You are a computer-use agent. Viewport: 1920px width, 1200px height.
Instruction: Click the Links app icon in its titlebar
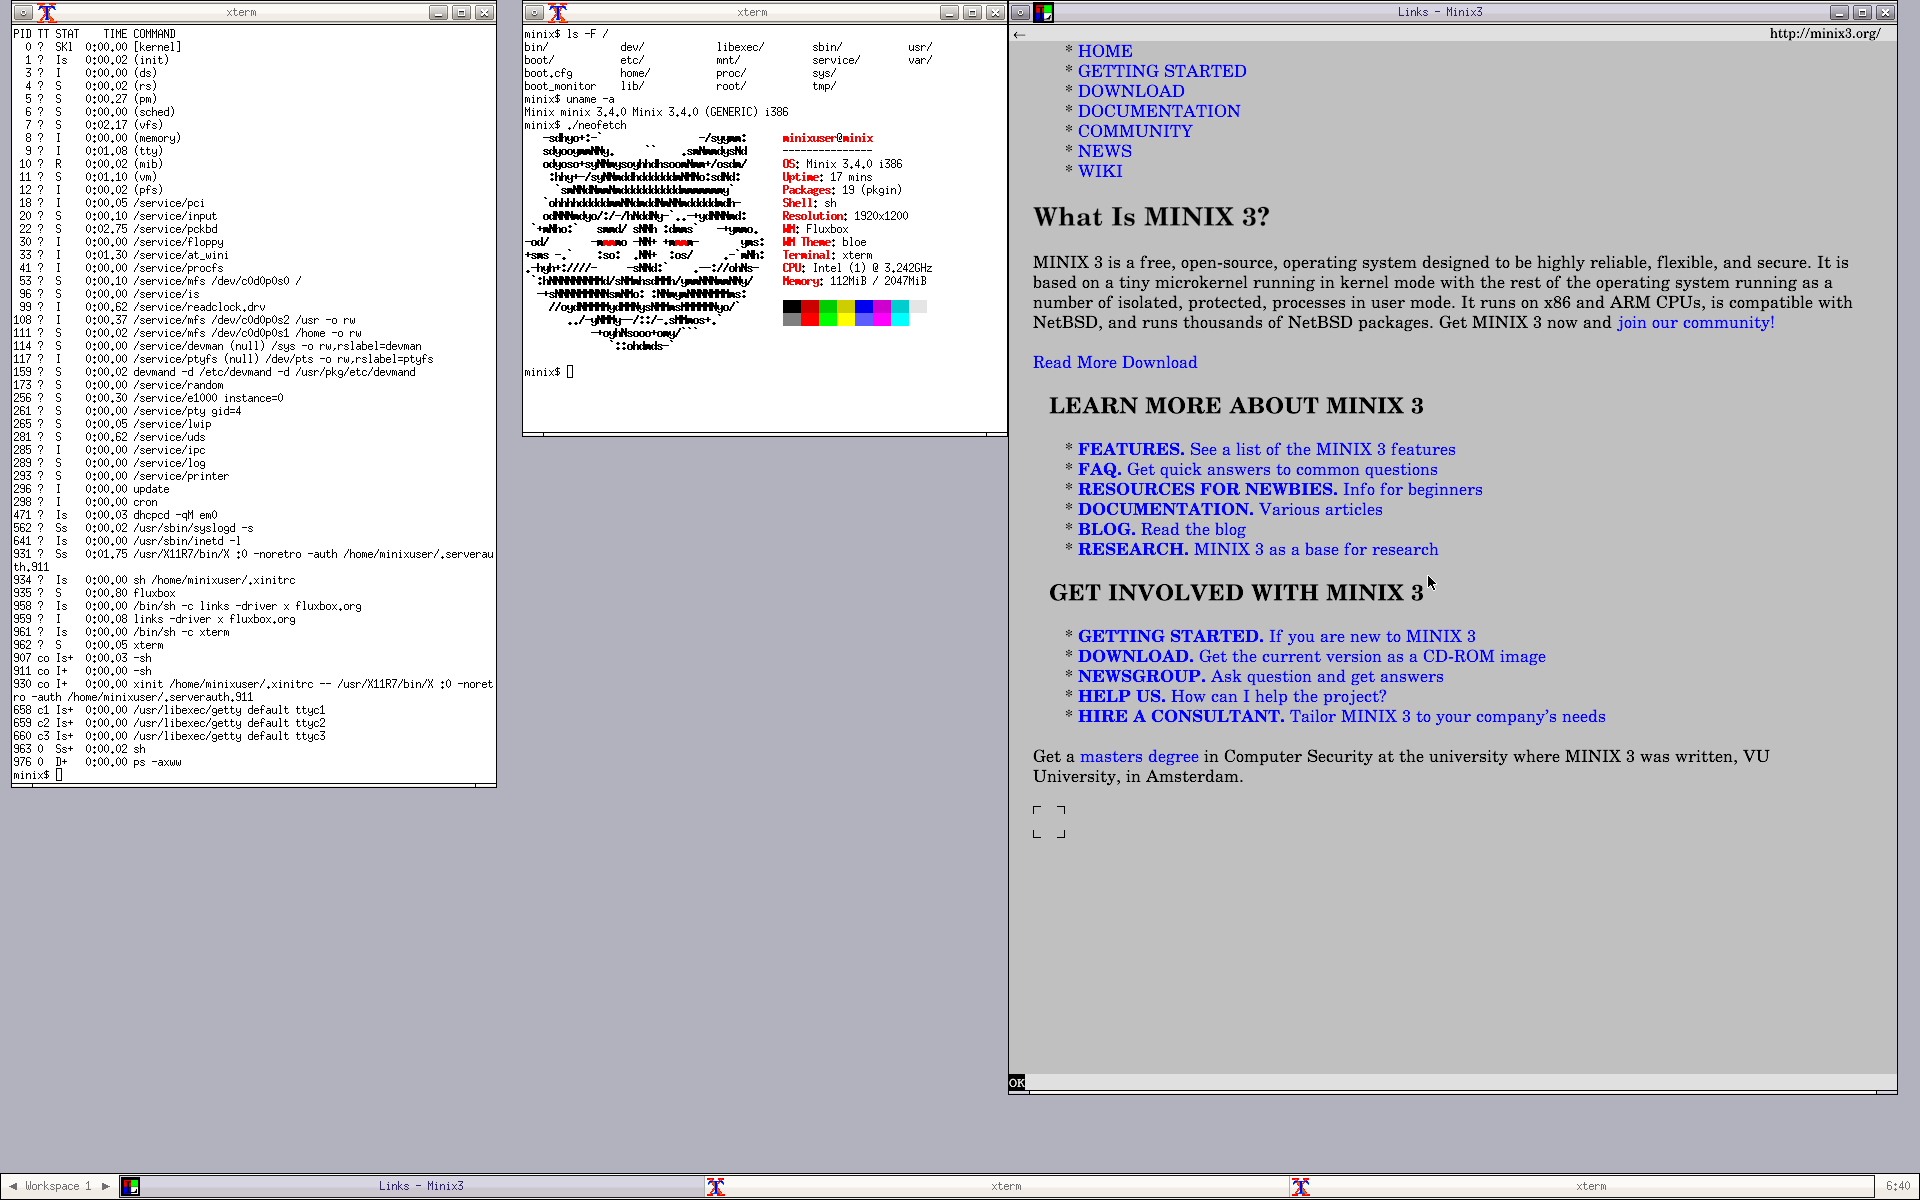pos(1043,12)
